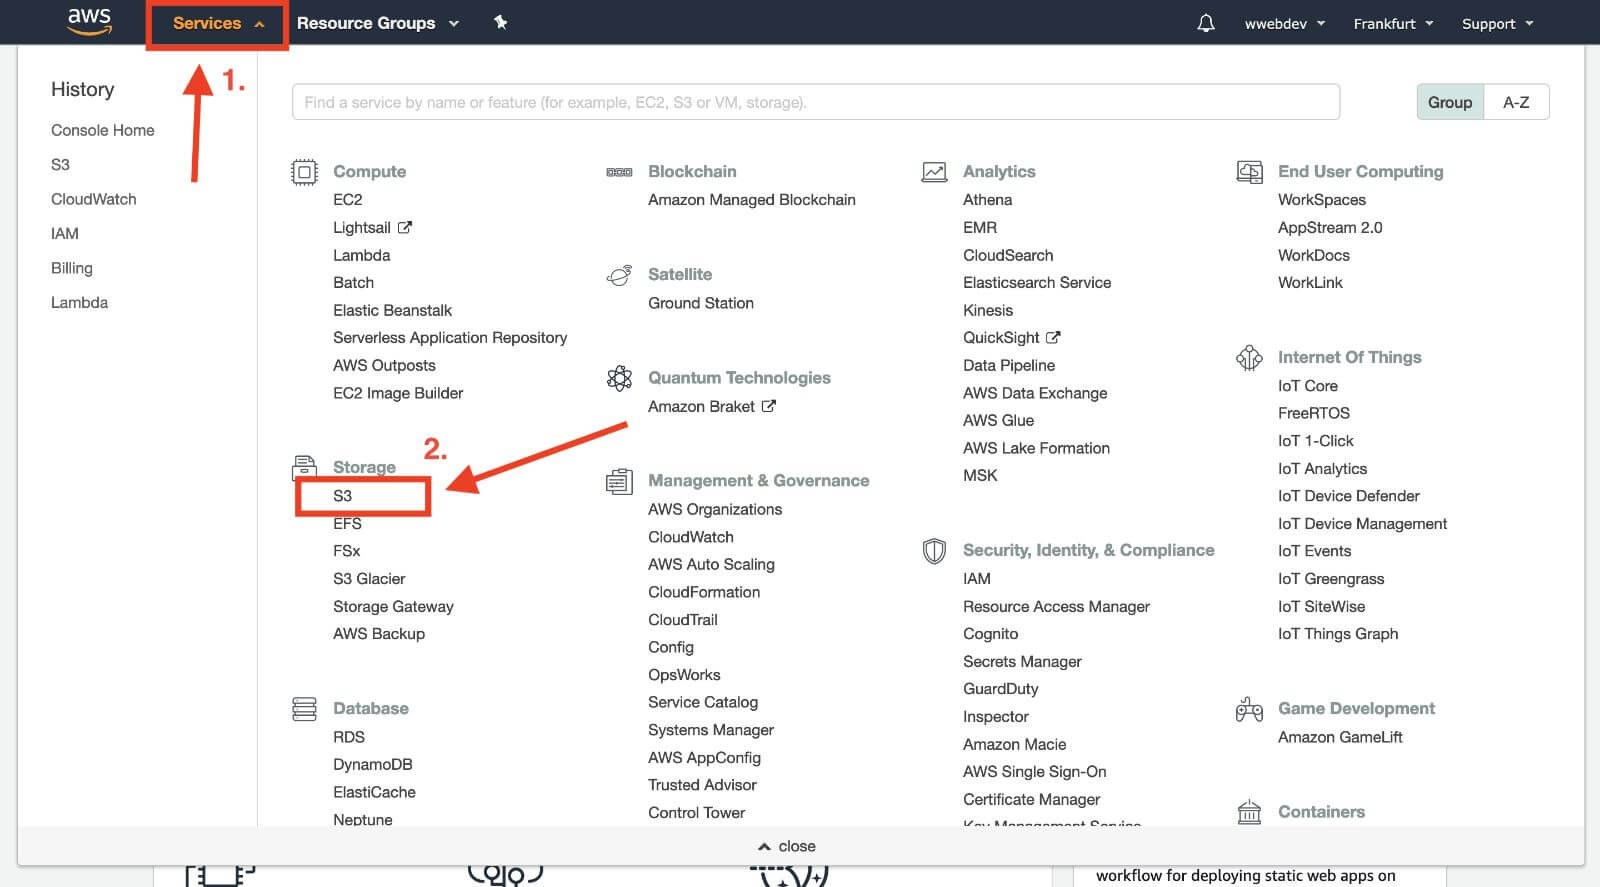Viewport: 1600px width, 887px height.
Task: Open Elasticsearch Service
Action: click(1037, 283)
